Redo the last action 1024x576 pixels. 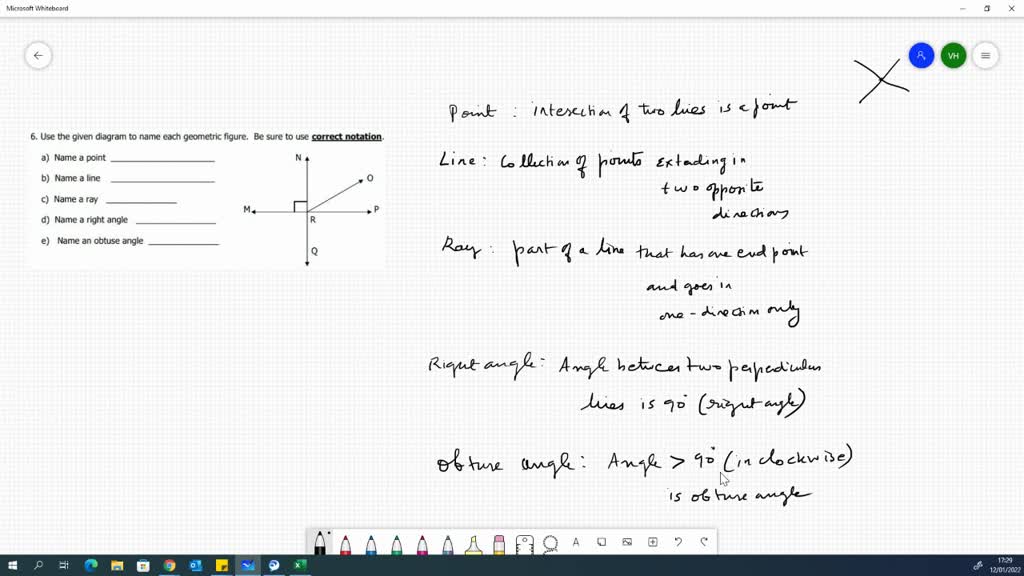tap(702, 542)
